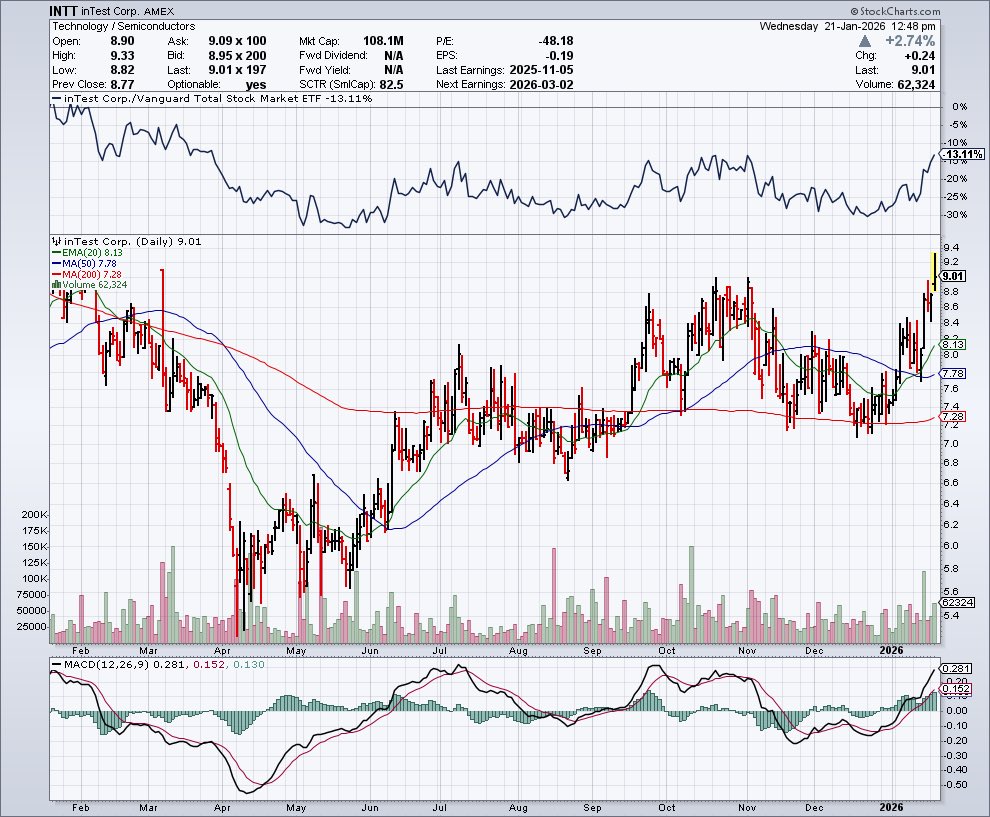Click the Apr label under the MACD panel
This screenshot has width=990, height=817.
click(x=222, y=808)
